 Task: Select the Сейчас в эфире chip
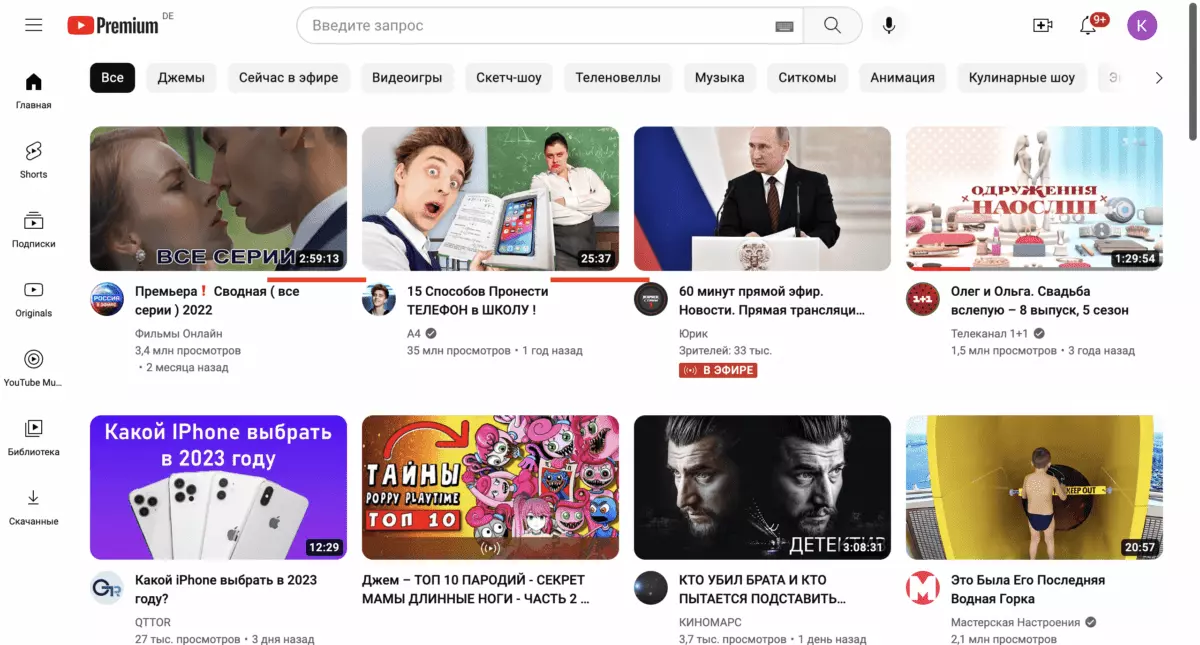click(x=288, y=77)
